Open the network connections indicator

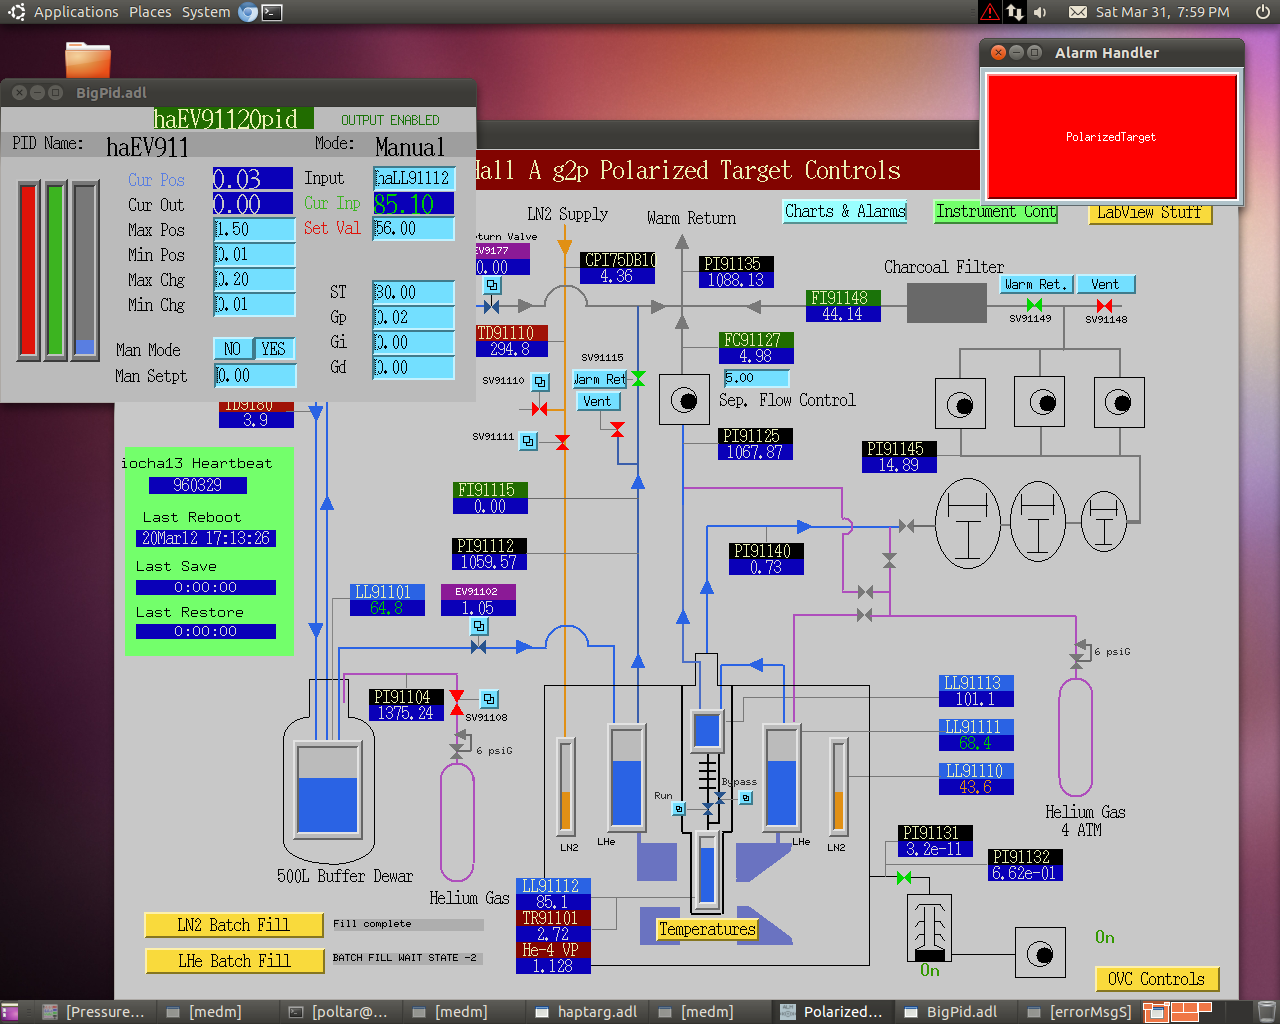click(x=1015, y=12)
